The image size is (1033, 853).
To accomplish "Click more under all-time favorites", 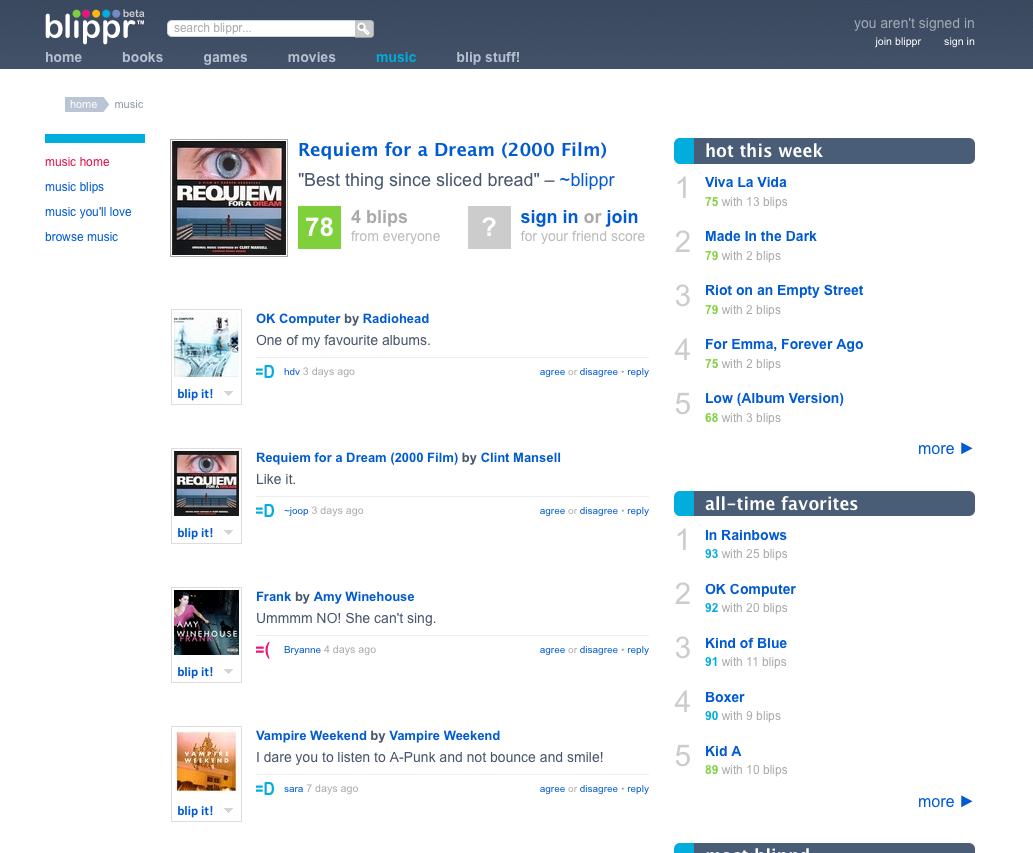I will click(936, 802).
